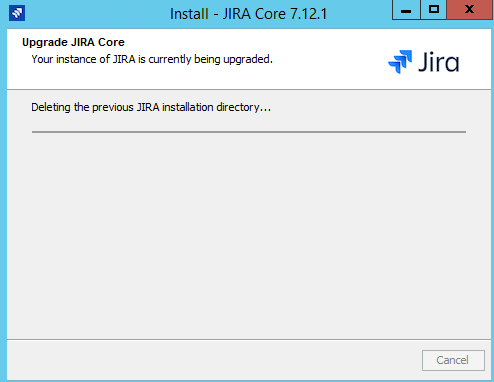Click the Cancel button
This screenshot has width=494, height=382.
[453, 360]
